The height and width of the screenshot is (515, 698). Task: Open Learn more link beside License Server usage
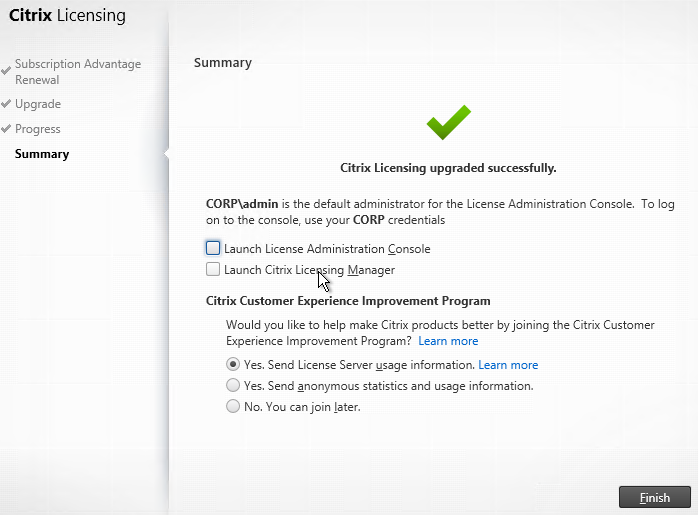pos(508,365)
